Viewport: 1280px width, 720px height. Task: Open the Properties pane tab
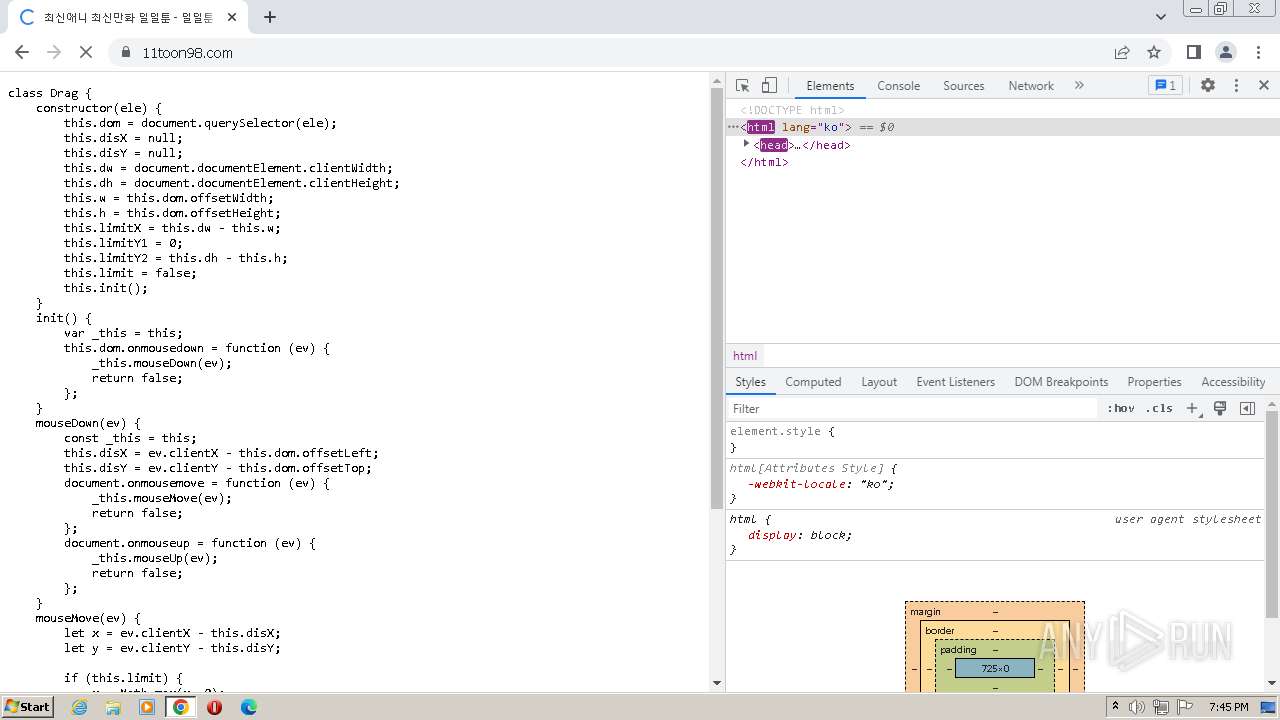click(x=1154, y=382)
